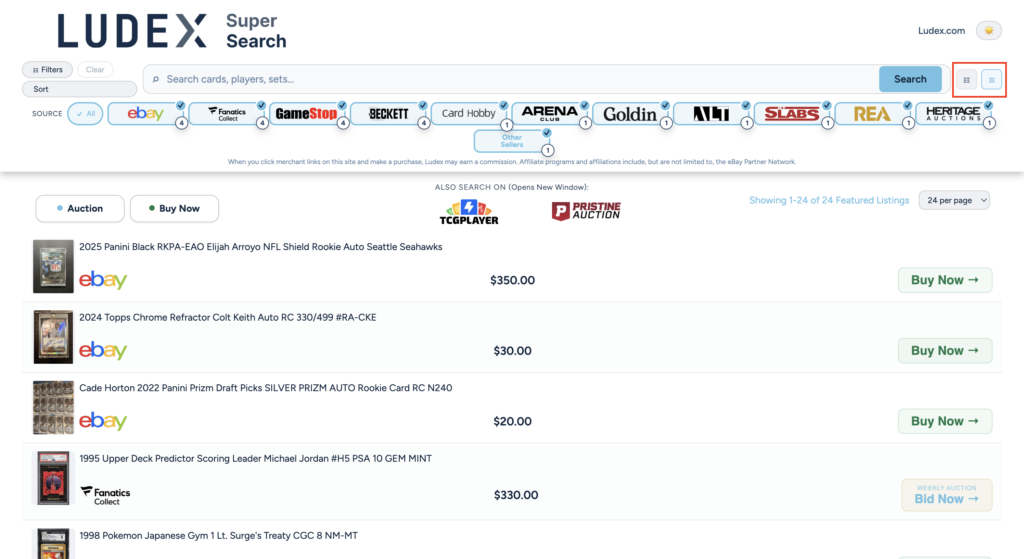Toggle the Heritage Auctions source filter
The width and height of the screenshot is (1024, 559).
pyautogui.click(x=953, y=114)
